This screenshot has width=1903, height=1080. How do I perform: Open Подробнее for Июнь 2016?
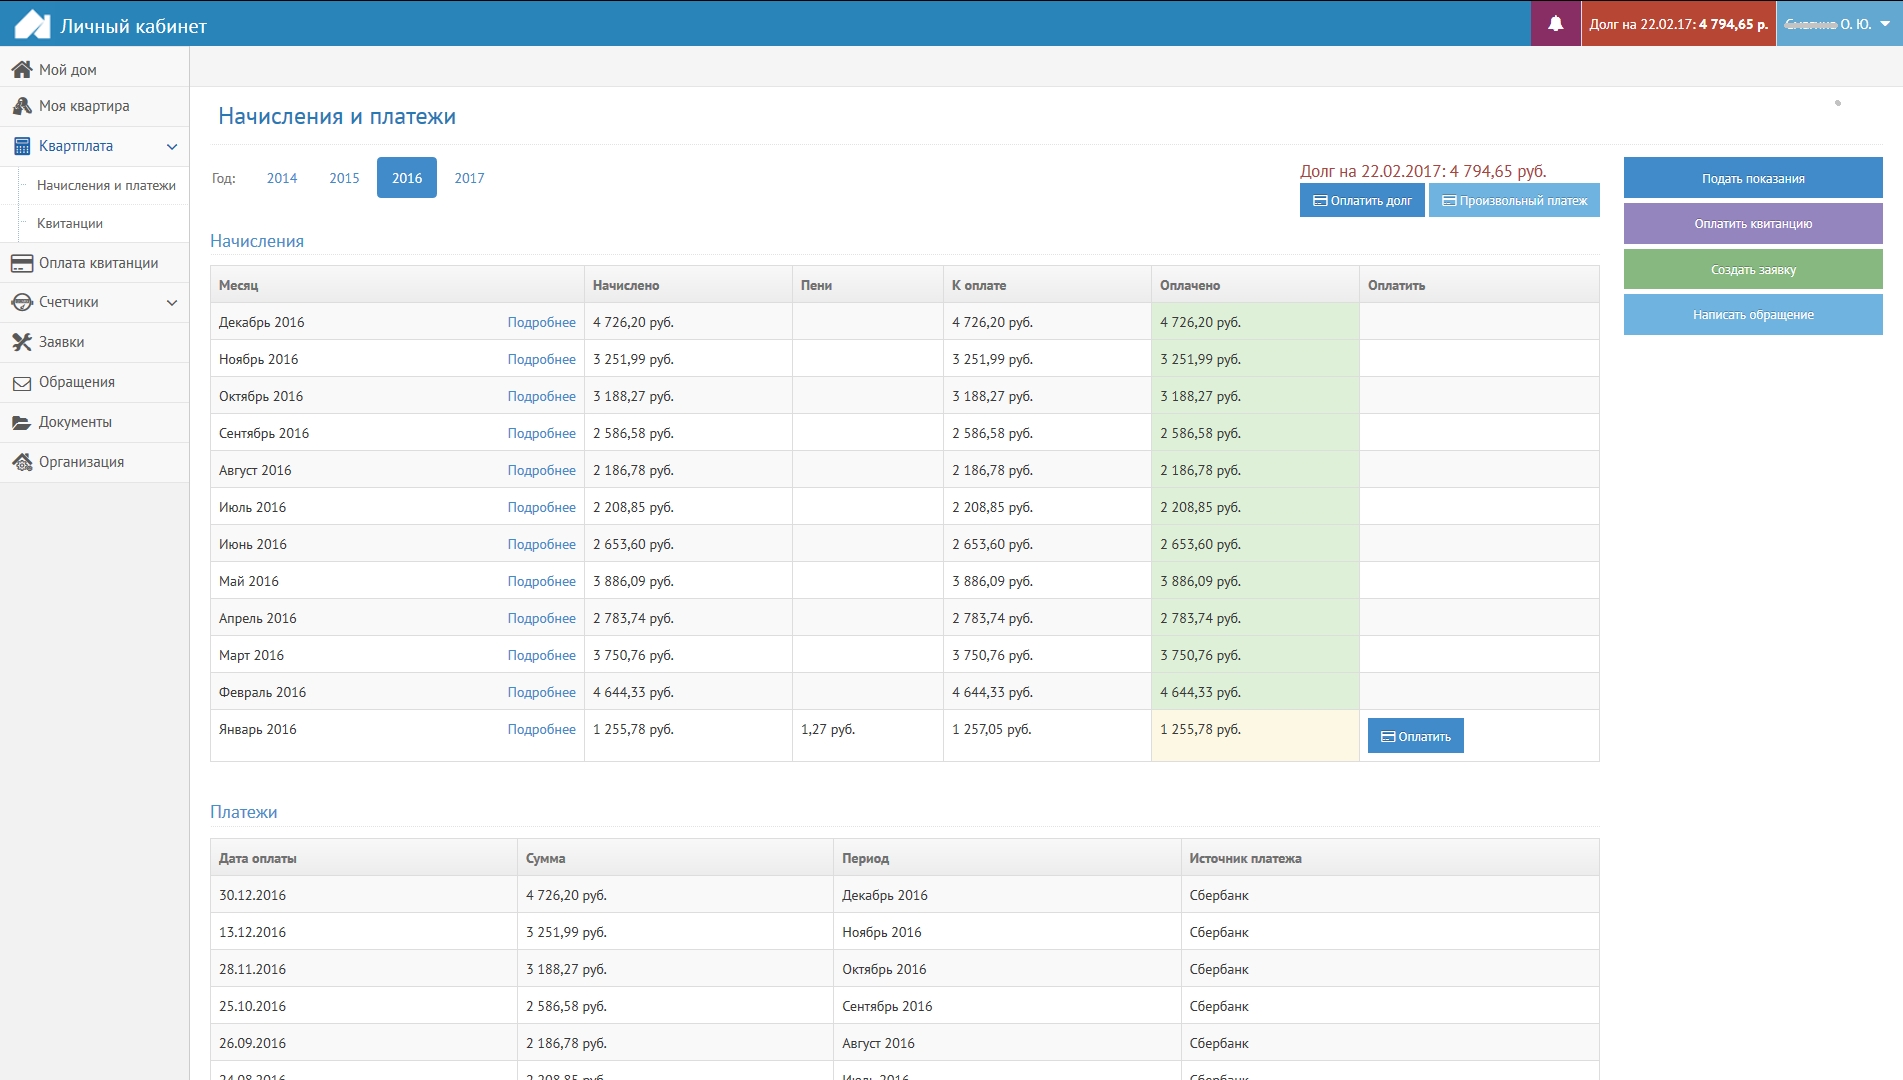[x=541, y=545]
